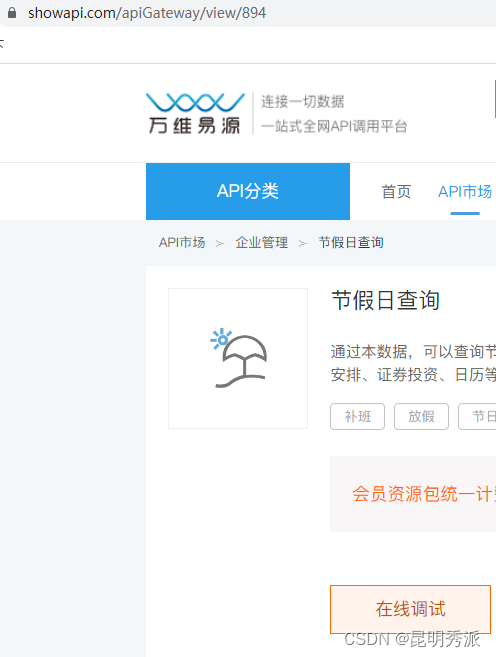Click the 万维易源 logo
496x657 pixels.
(x=195, y=114)
